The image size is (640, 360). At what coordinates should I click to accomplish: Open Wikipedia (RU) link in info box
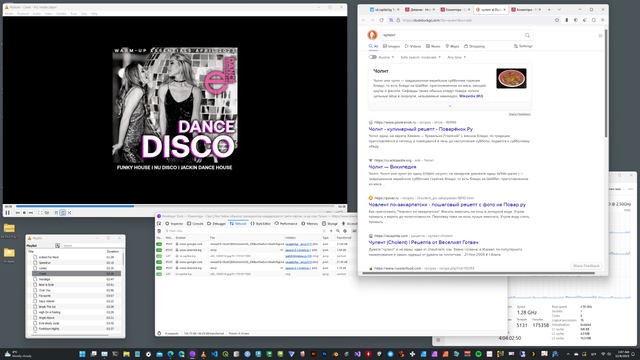471,96
